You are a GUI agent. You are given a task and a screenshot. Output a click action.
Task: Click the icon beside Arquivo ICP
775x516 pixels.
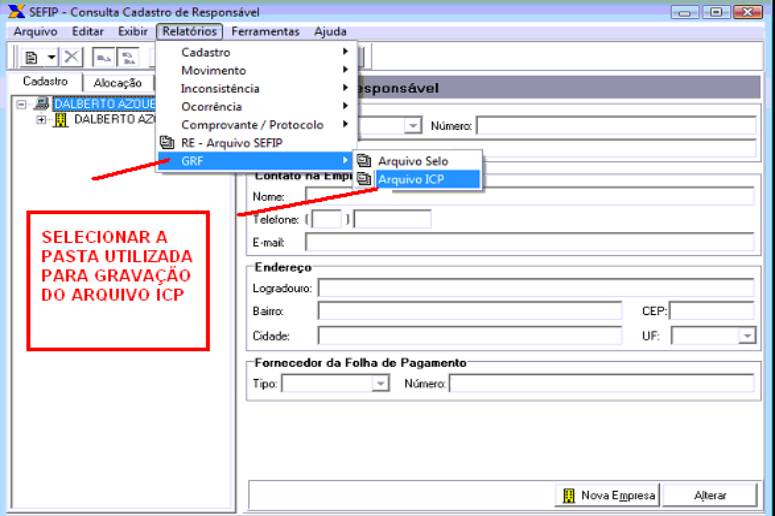pos(364,178)
